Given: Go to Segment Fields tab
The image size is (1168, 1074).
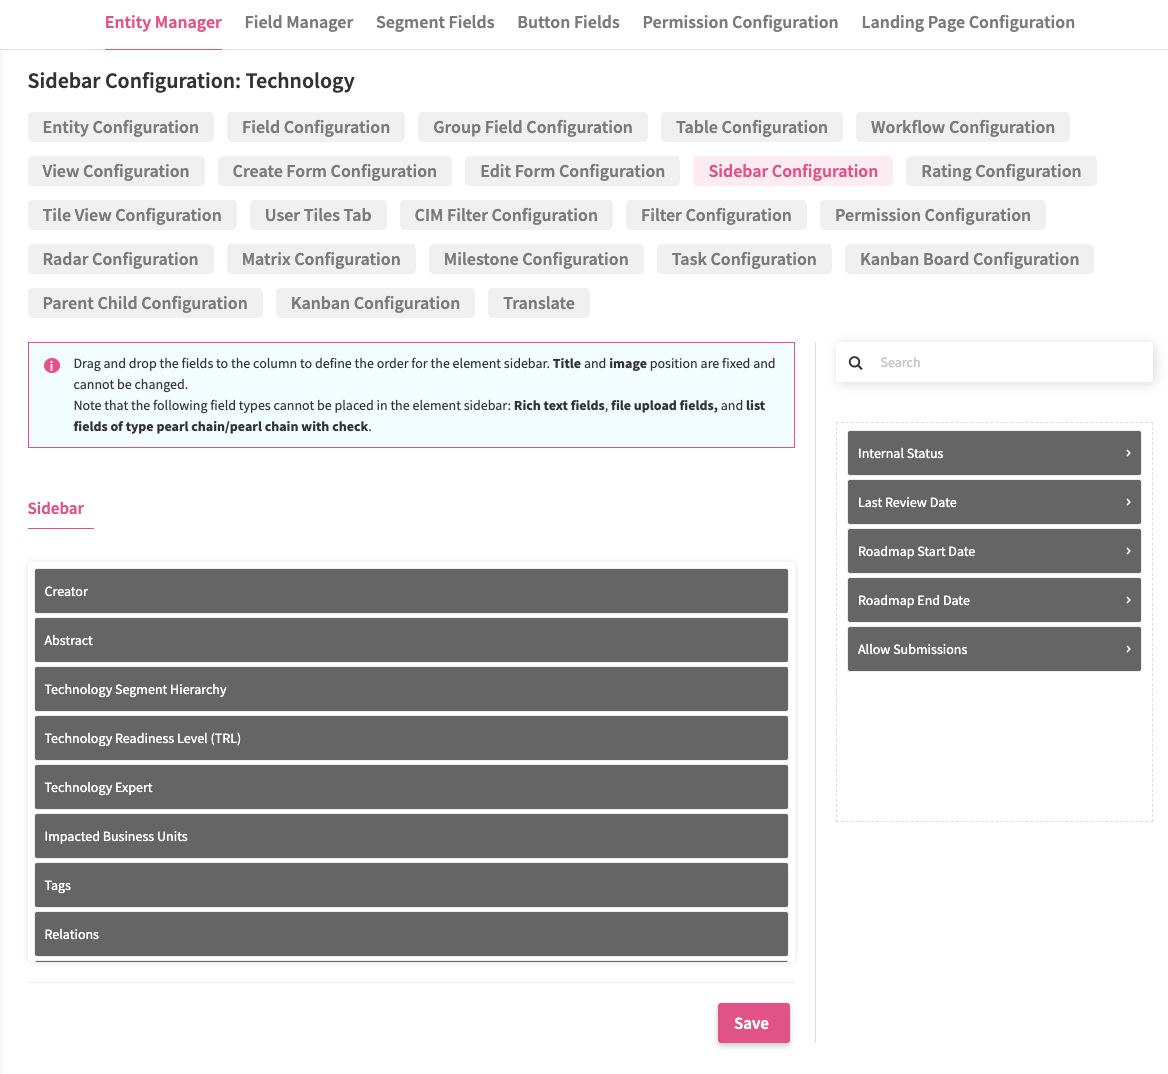Looking at the screenshot, I should click(435, 22).
